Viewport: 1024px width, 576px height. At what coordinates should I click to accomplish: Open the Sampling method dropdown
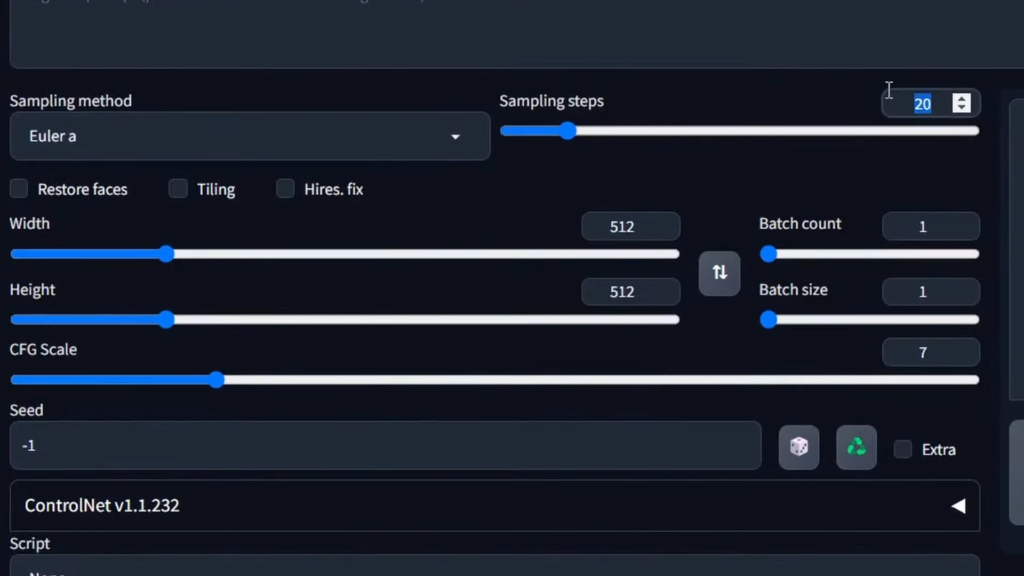tap(455, 136)
